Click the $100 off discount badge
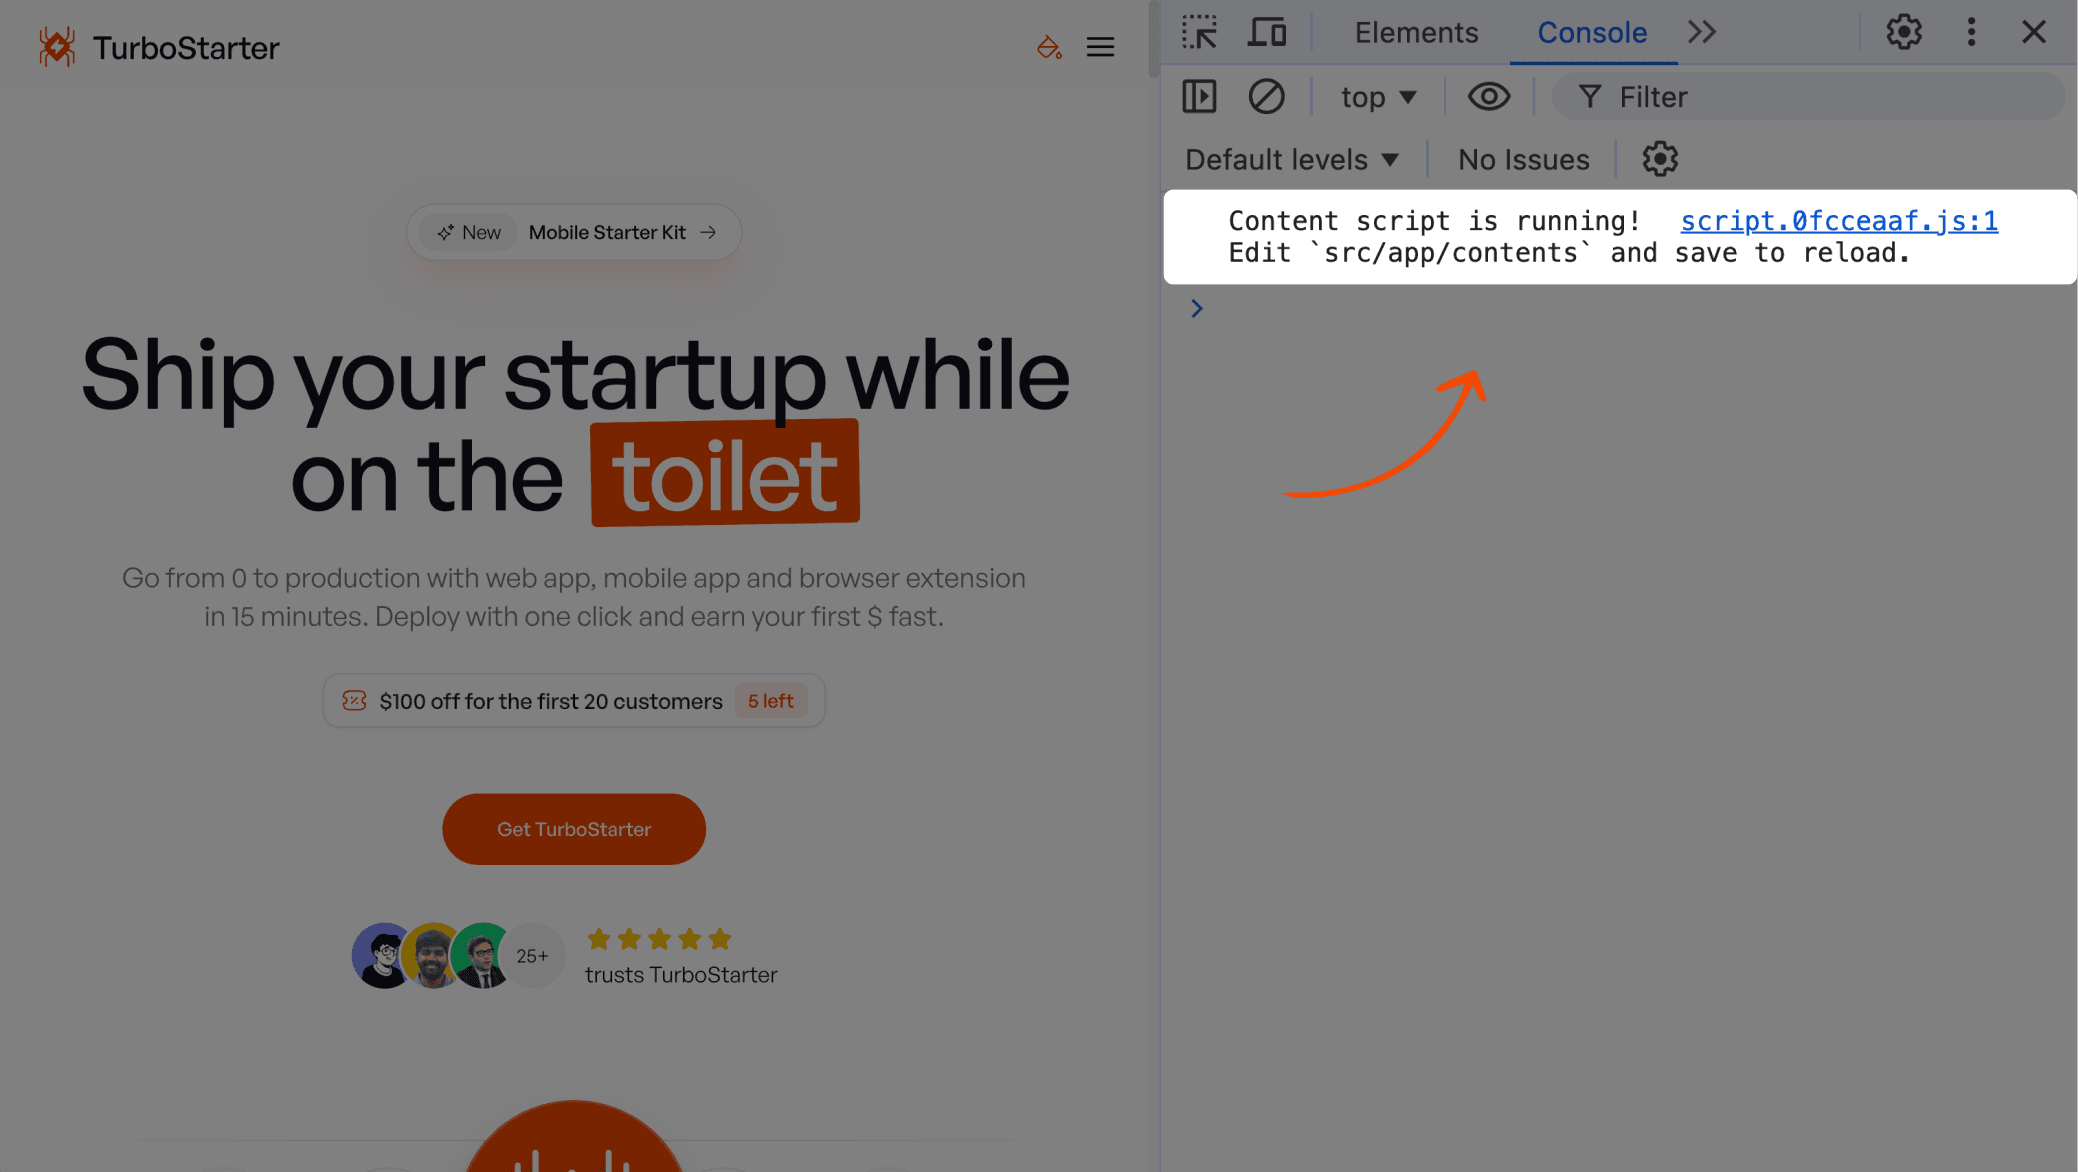2078x1172 pixels. 574,701
